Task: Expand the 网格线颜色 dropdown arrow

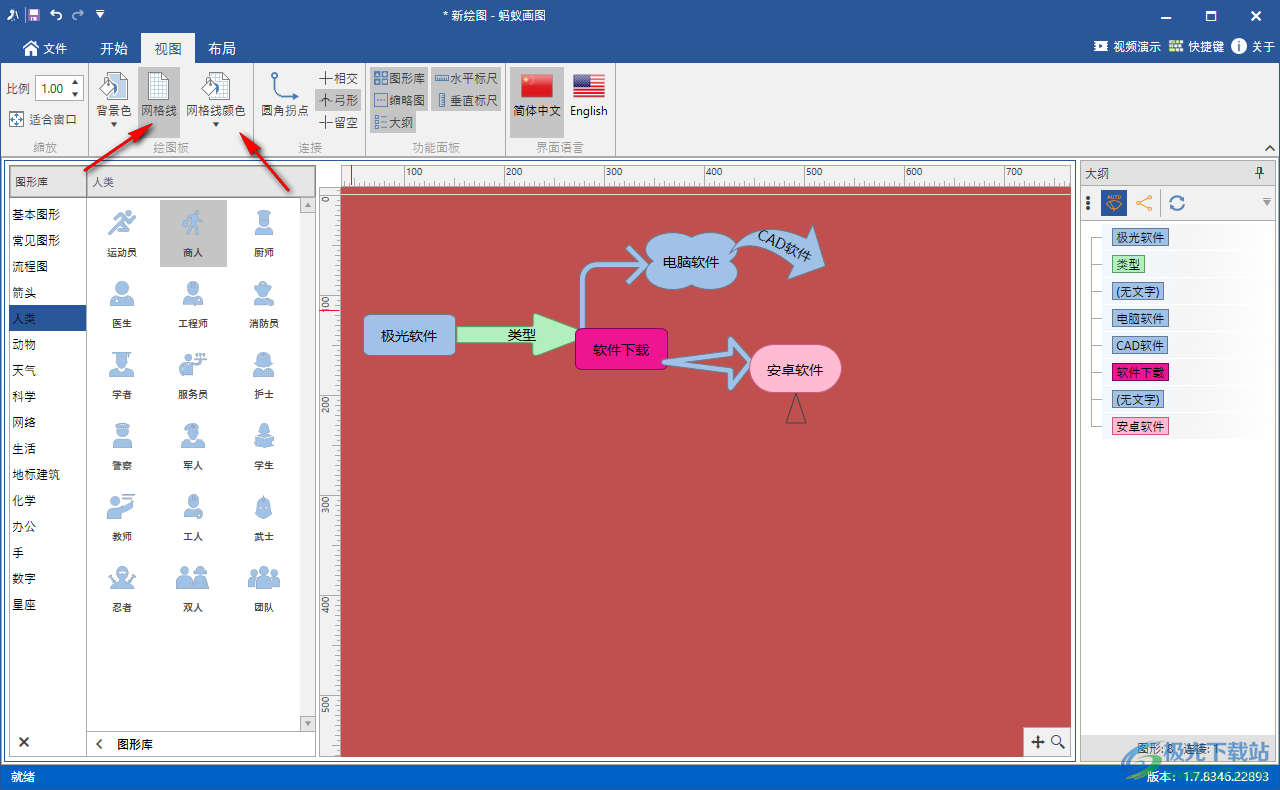Action: pos(215,125)
